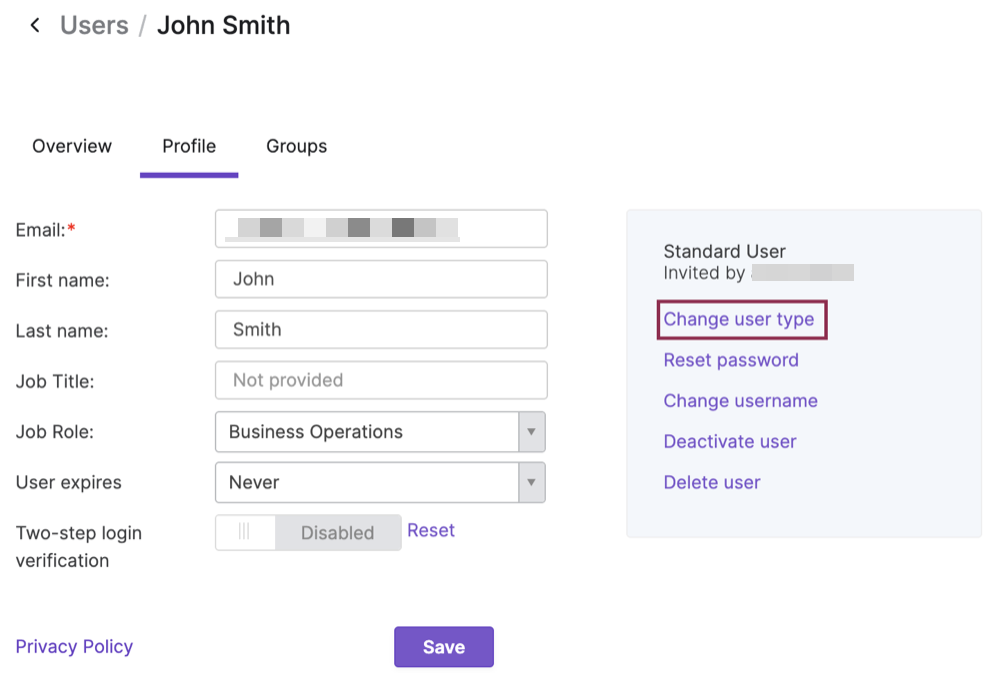Select the Email input field
This screenshot has width=999, height=673.
pyautogui.click(x=380, y=229)
